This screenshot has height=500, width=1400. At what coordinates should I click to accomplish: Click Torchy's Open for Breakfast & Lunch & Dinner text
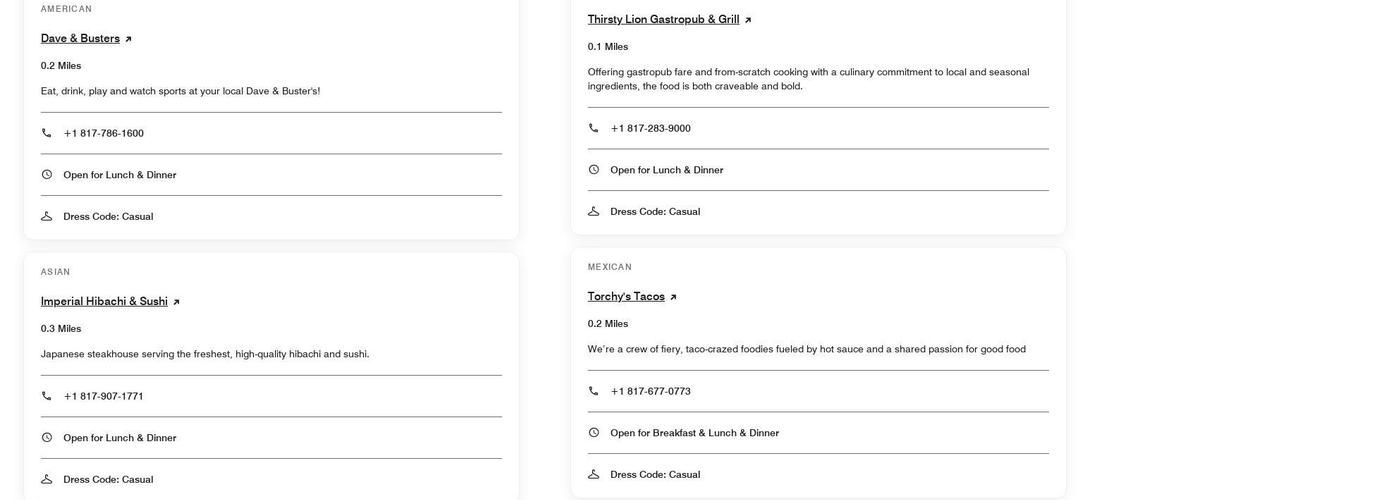point(694,433)
